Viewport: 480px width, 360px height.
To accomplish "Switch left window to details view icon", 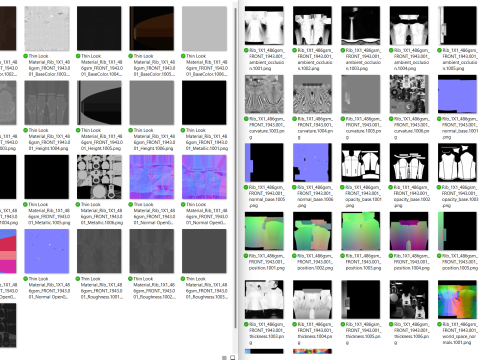I will pos(224,358).
